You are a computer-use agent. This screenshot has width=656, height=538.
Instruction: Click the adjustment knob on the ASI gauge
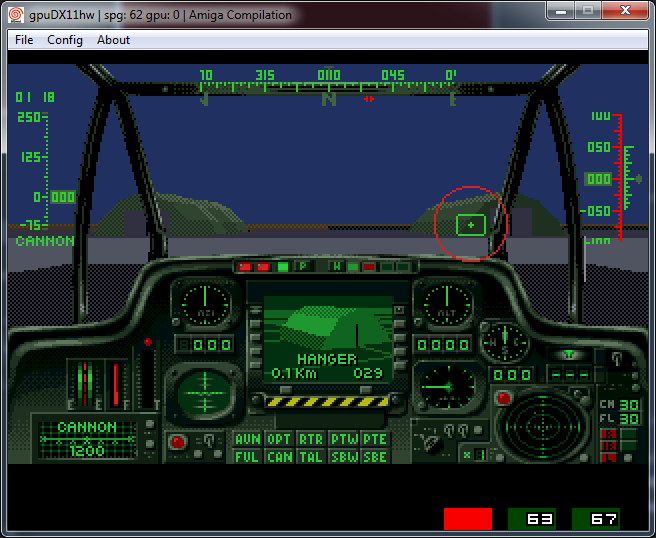pyautogui.click(x=176, y=322)
